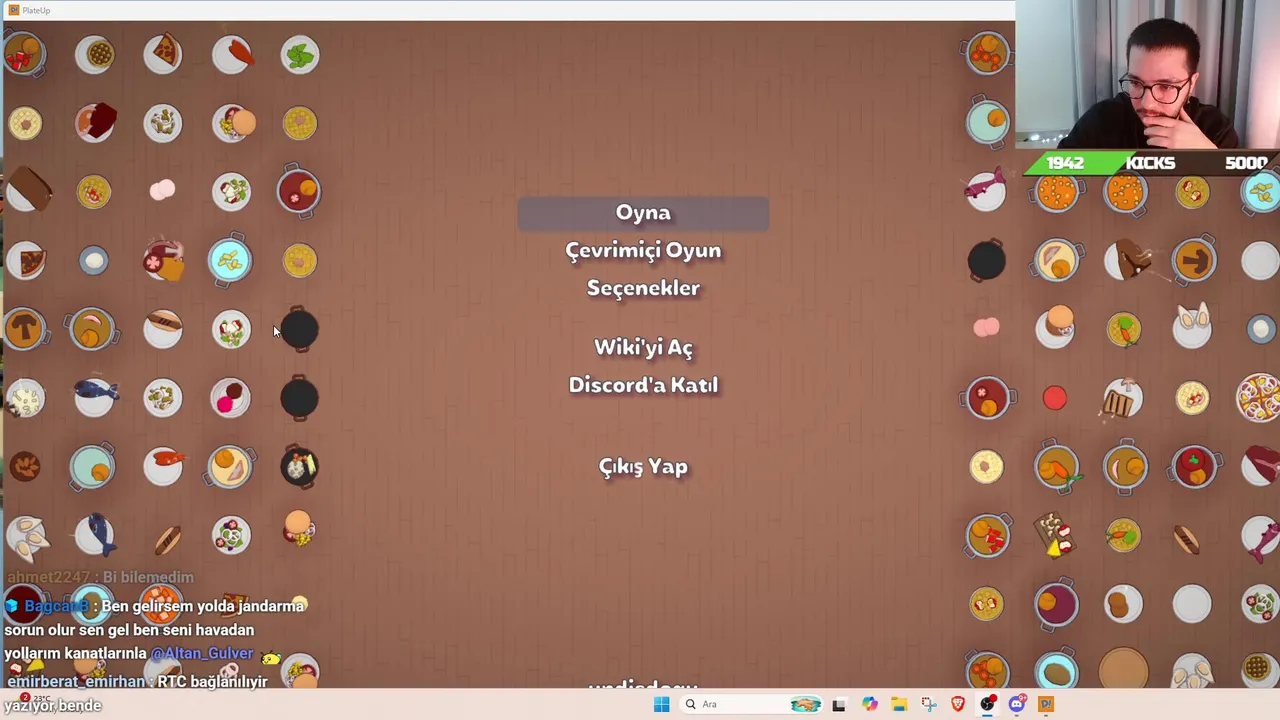
Task: Open the Windows Start menu
Action: [661, 704]
